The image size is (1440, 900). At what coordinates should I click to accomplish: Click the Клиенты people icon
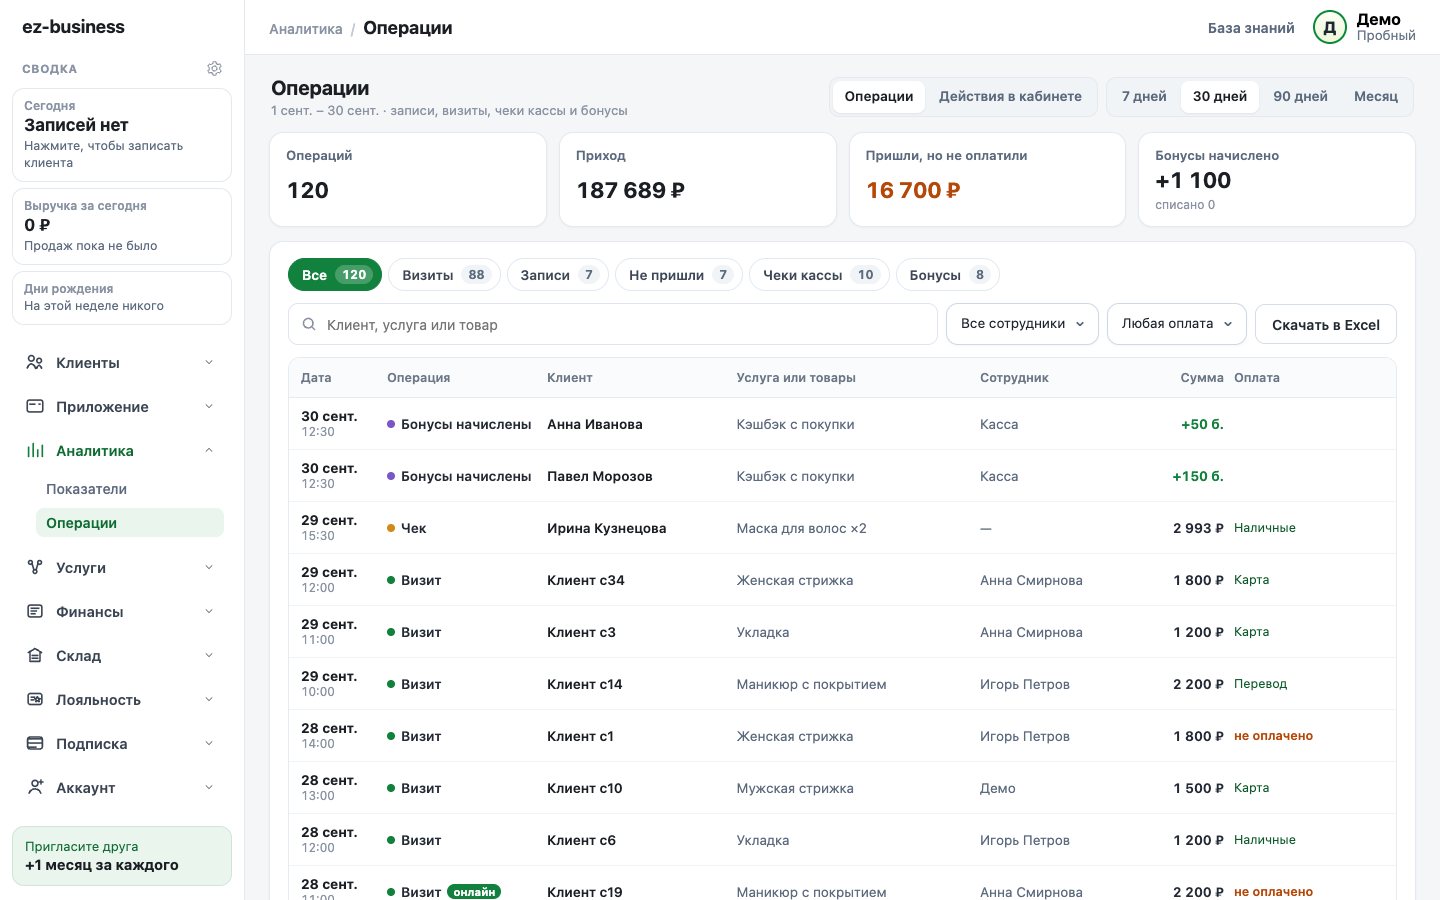pos(35,363)
